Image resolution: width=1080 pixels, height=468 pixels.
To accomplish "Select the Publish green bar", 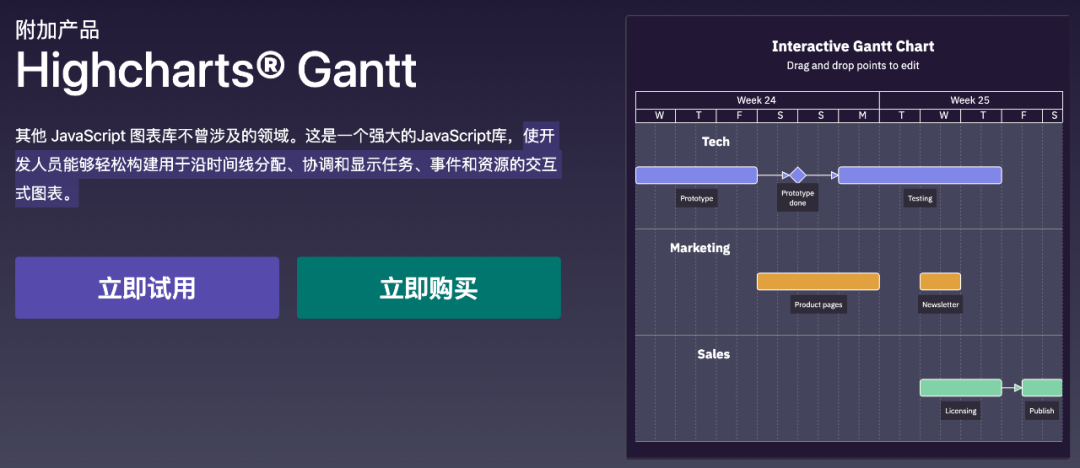I will click(x=1042, y=387).
